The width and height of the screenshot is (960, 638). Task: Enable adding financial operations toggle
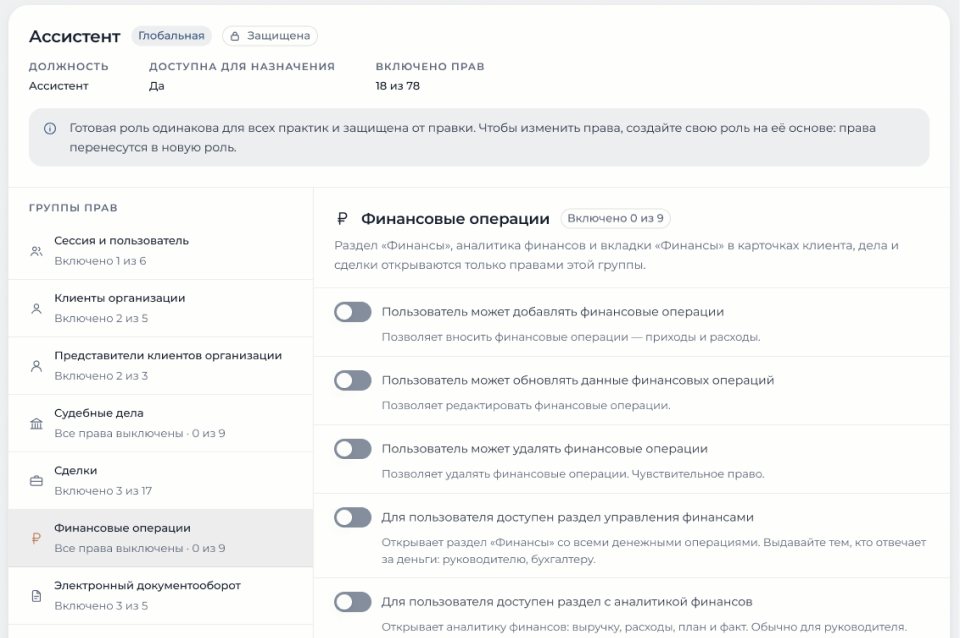(x=353, y=312)
